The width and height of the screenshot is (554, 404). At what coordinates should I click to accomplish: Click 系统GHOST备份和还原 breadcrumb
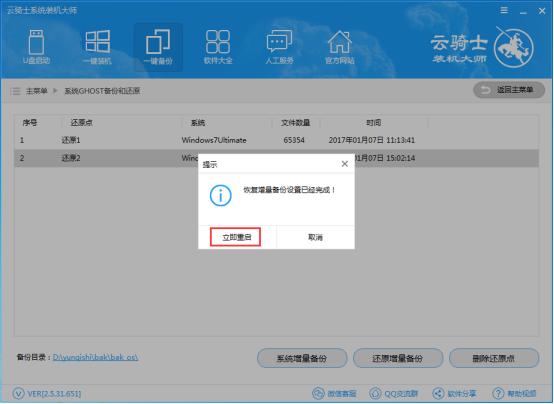102,91
